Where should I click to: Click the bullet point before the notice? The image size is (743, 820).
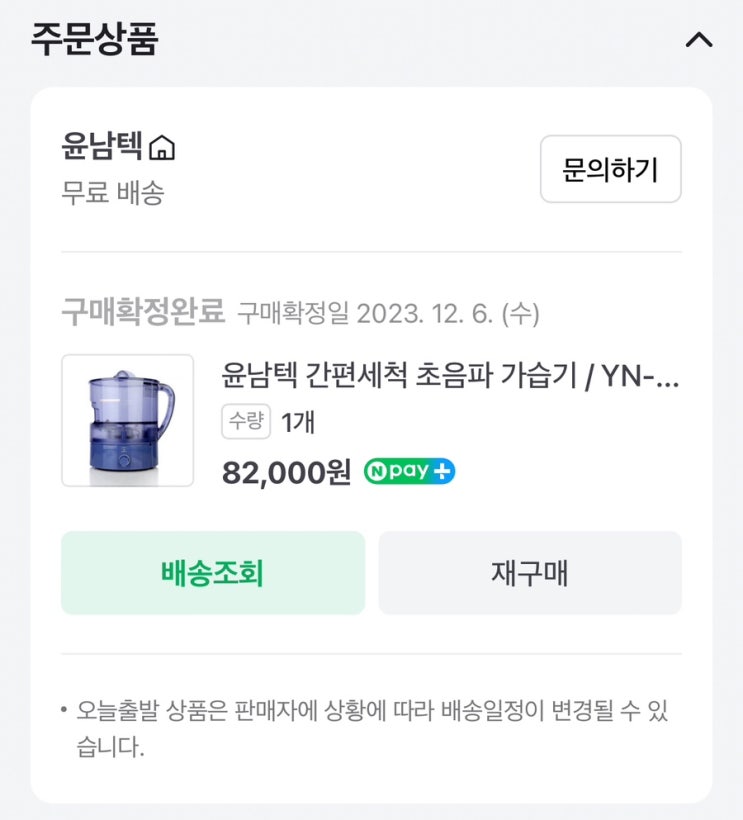tap(63, 712)
